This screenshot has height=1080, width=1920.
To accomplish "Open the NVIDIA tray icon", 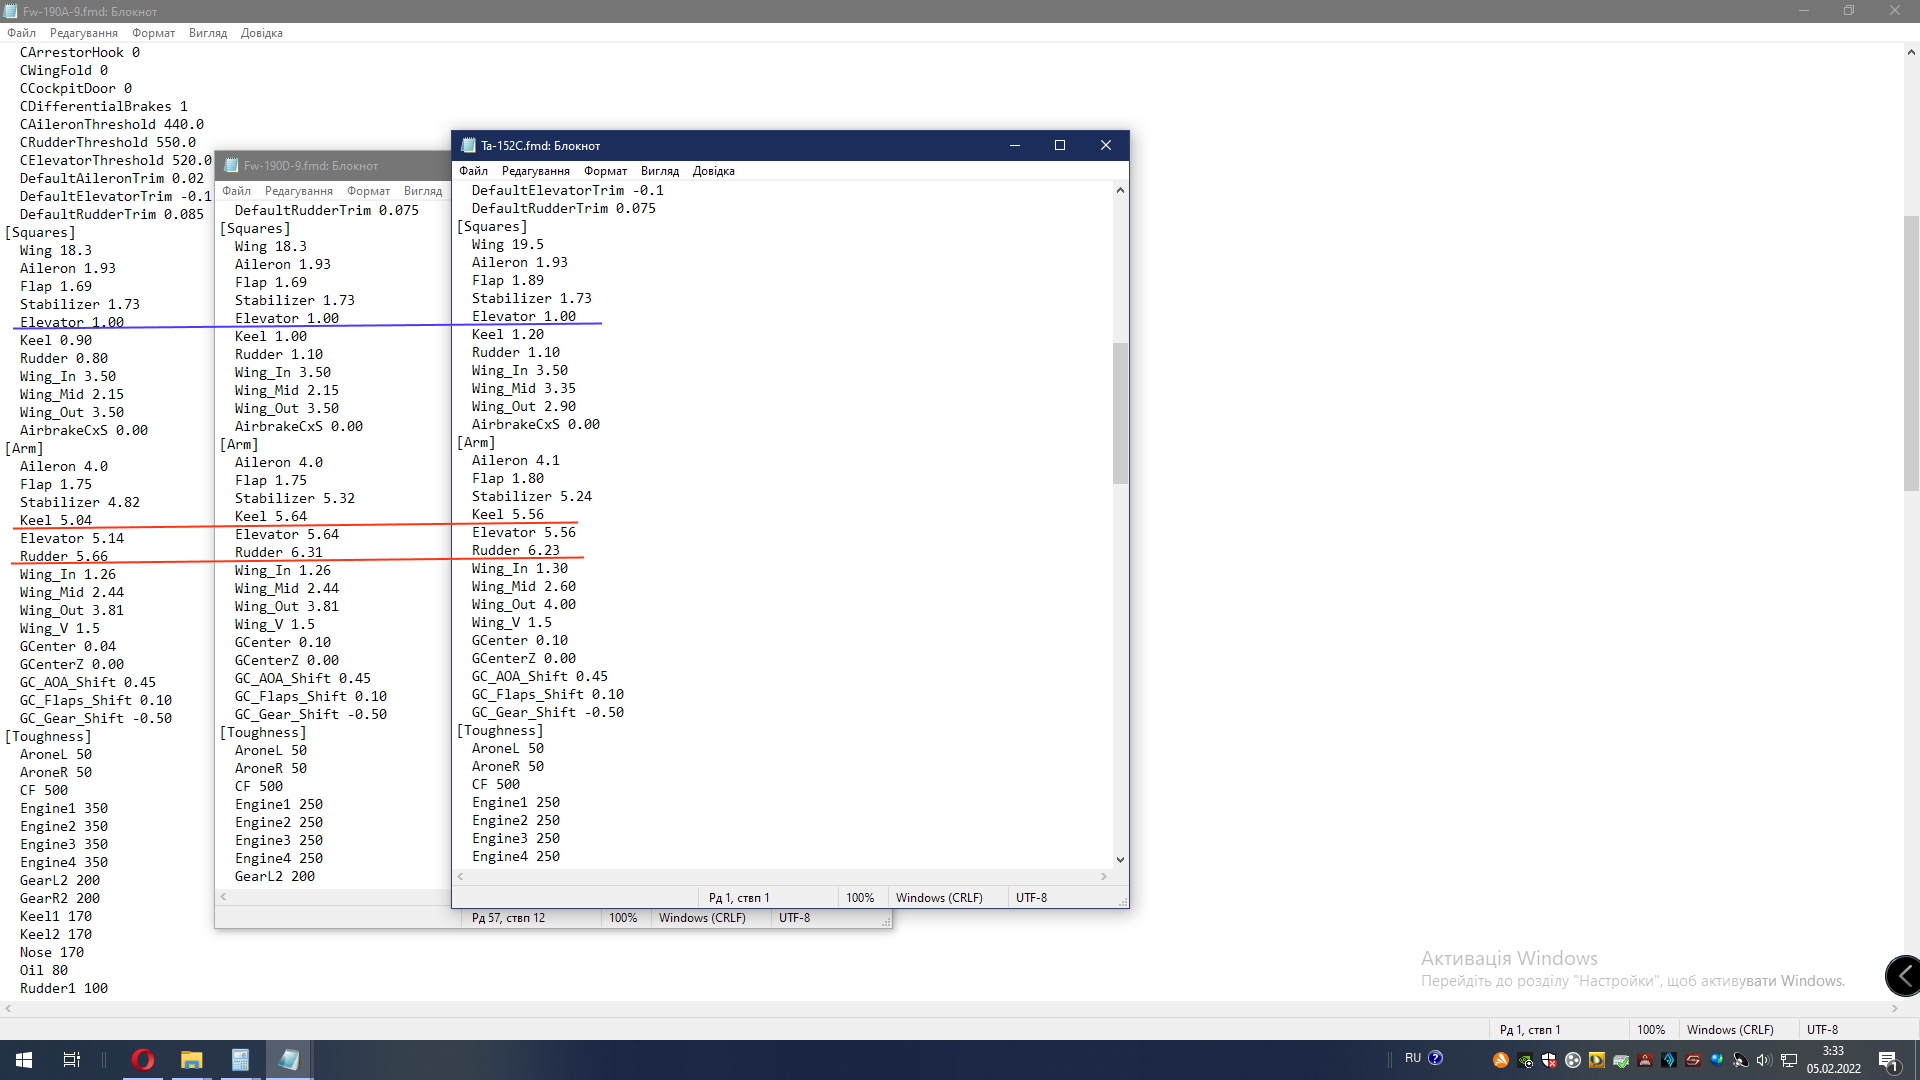I will tap(1525, 1060).
